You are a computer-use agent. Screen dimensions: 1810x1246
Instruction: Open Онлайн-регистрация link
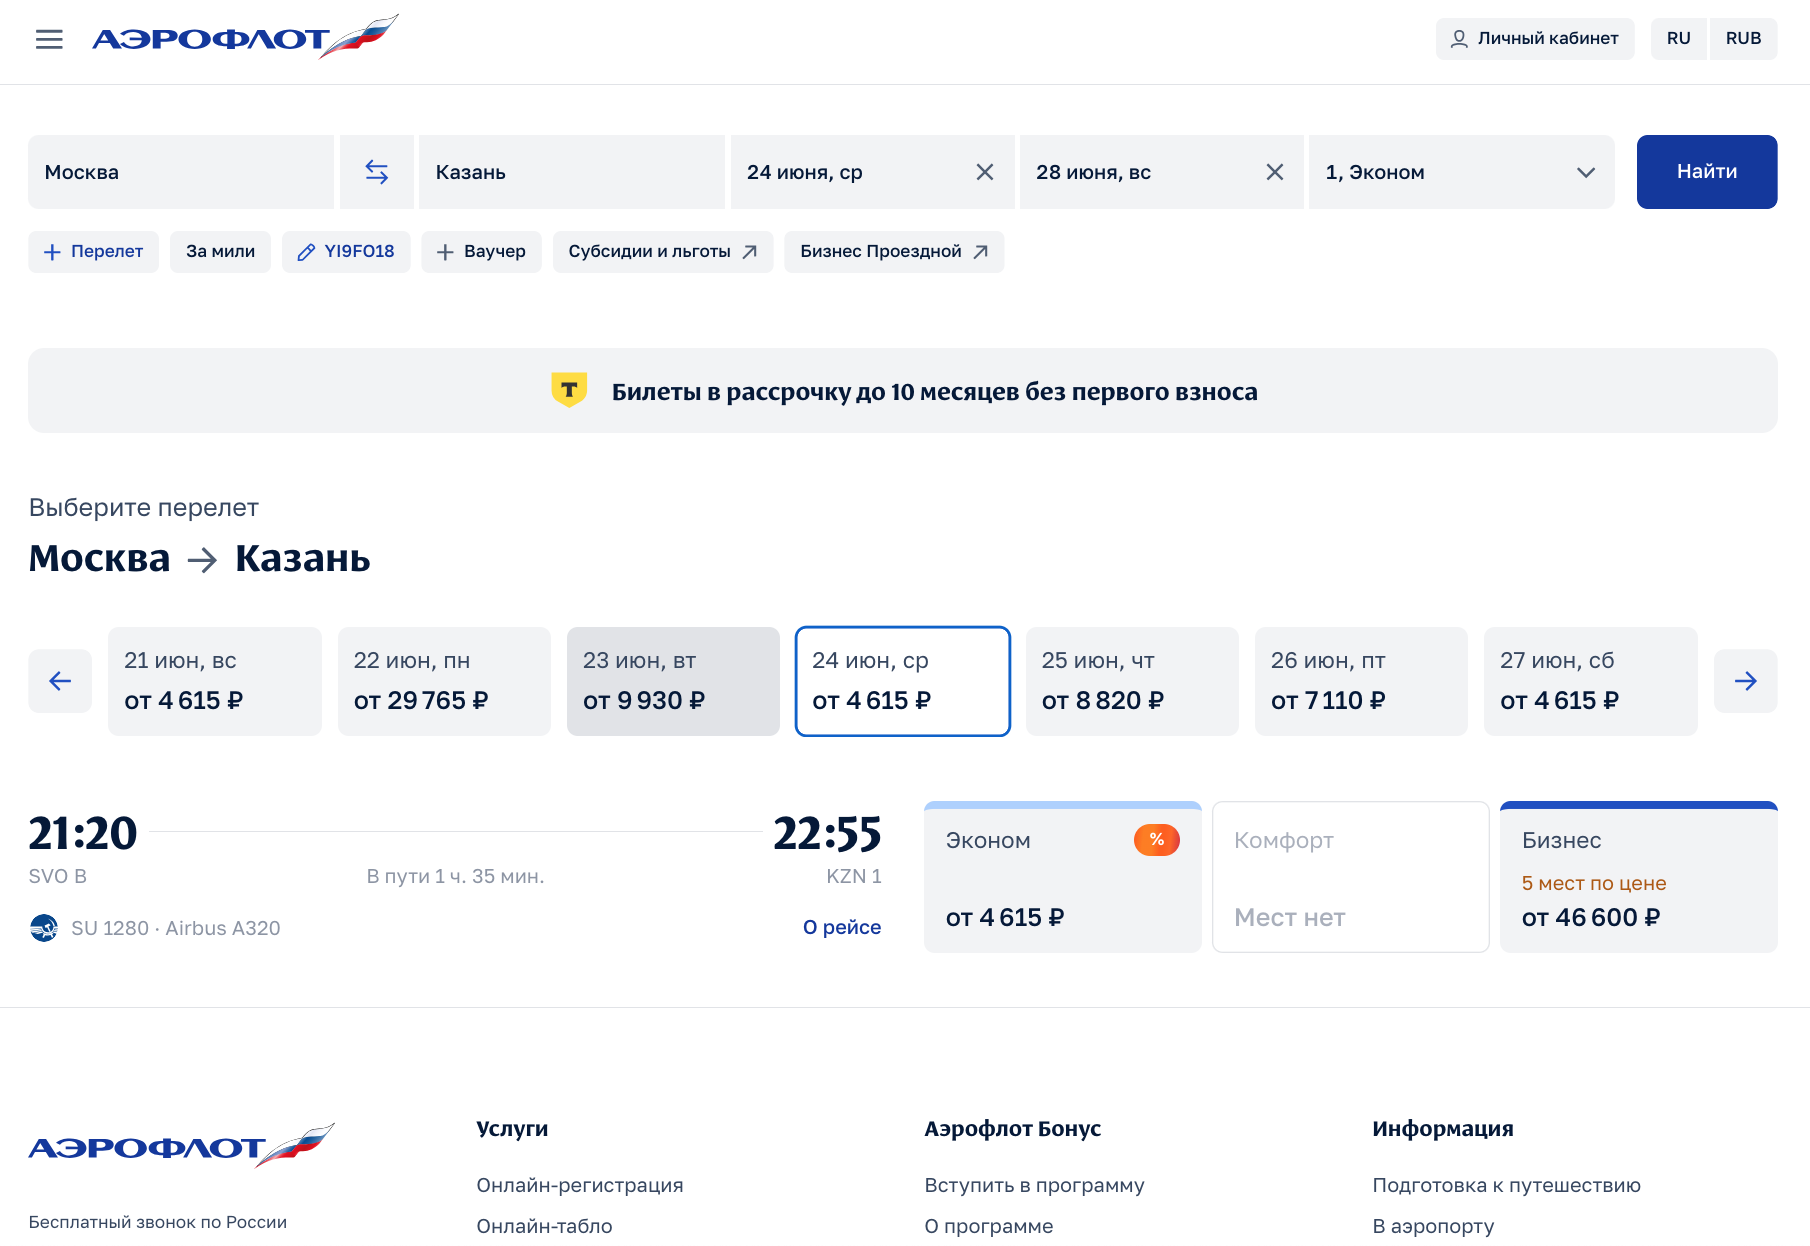580,1185
